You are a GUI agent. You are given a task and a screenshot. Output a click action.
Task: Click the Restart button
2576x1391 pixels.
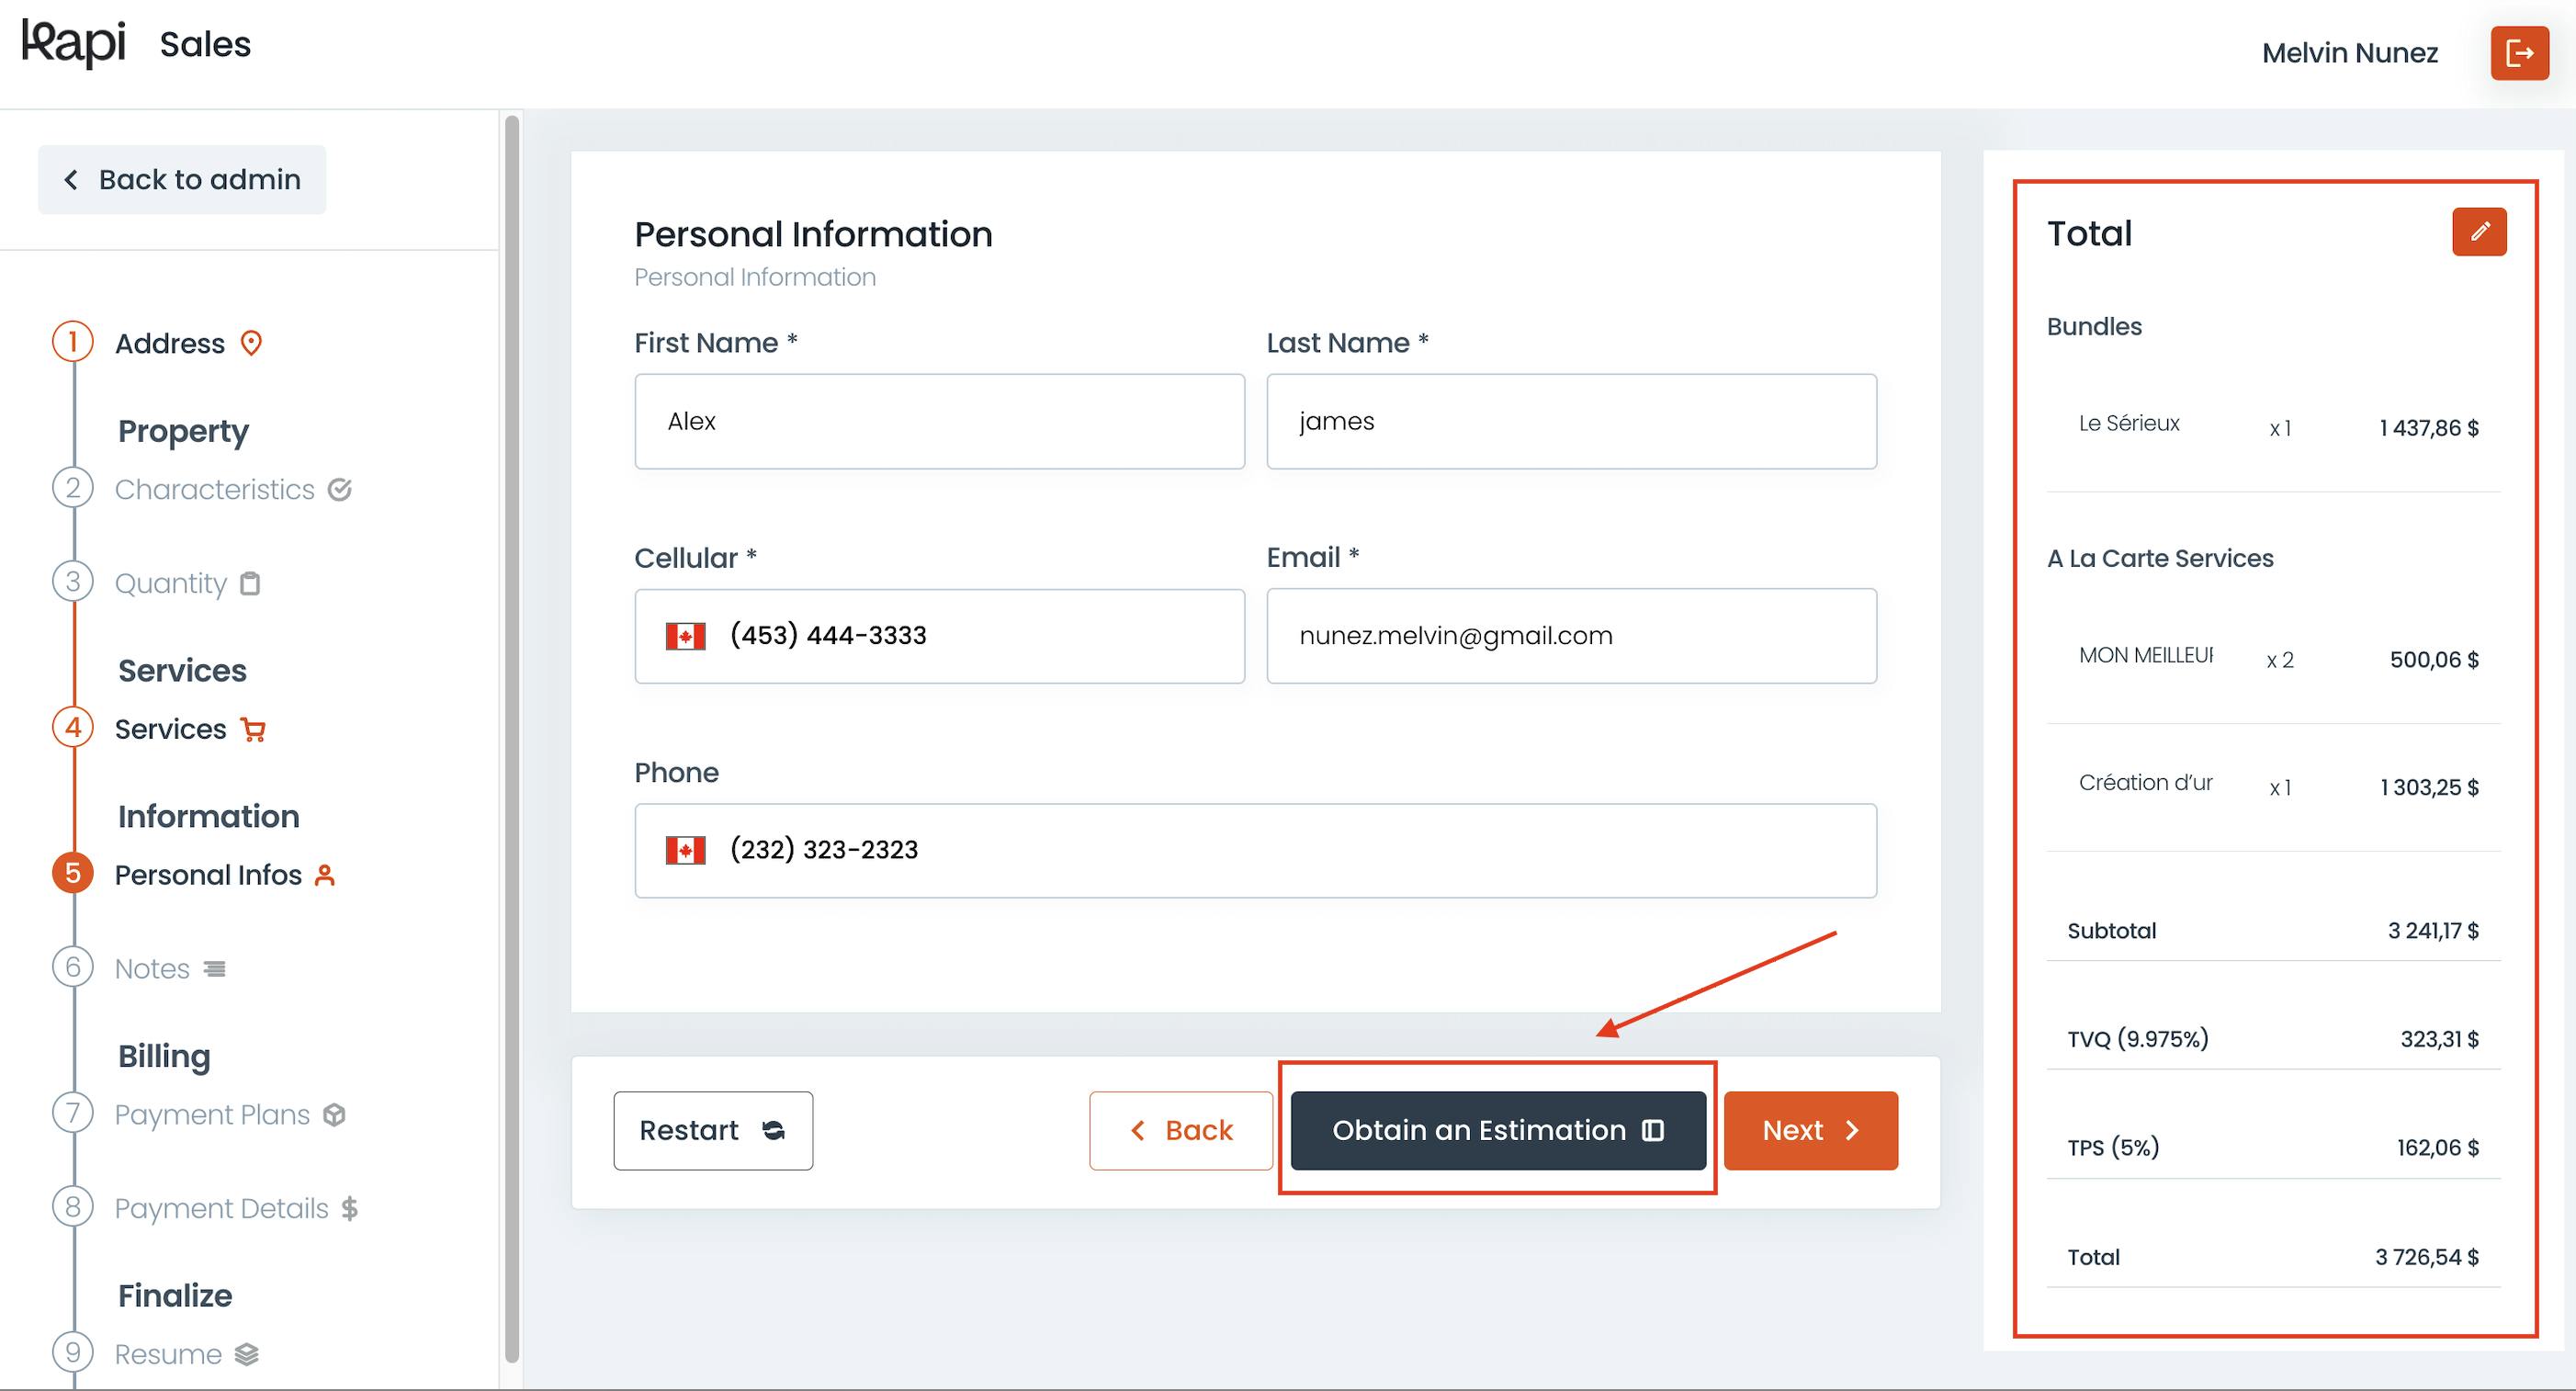click(713, 1130)
